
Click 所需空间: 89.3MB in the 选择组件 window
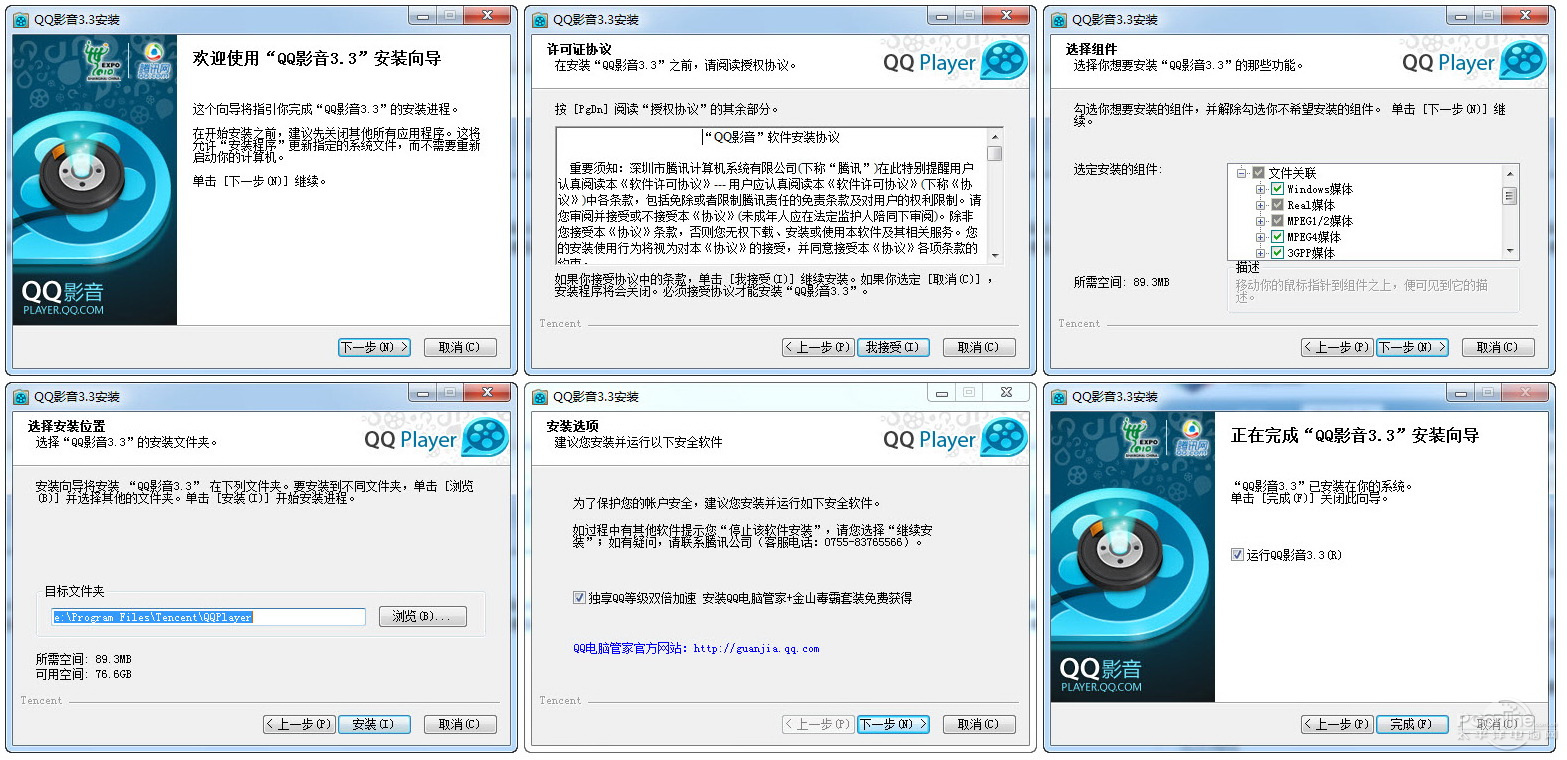1121,283
